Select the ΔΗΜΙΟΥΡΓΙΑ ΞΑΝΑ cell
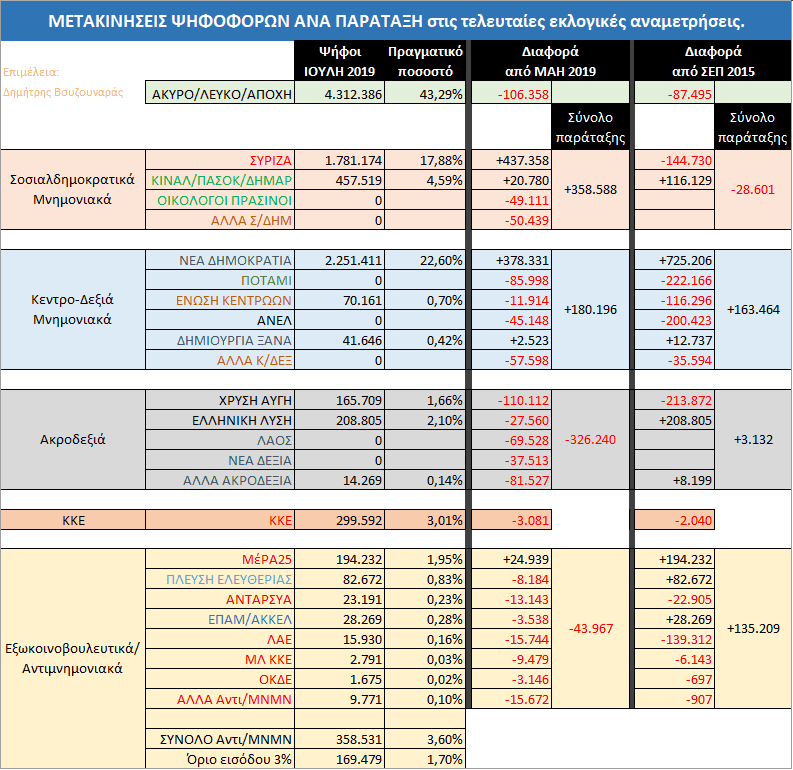 click(x=220, y=340)
